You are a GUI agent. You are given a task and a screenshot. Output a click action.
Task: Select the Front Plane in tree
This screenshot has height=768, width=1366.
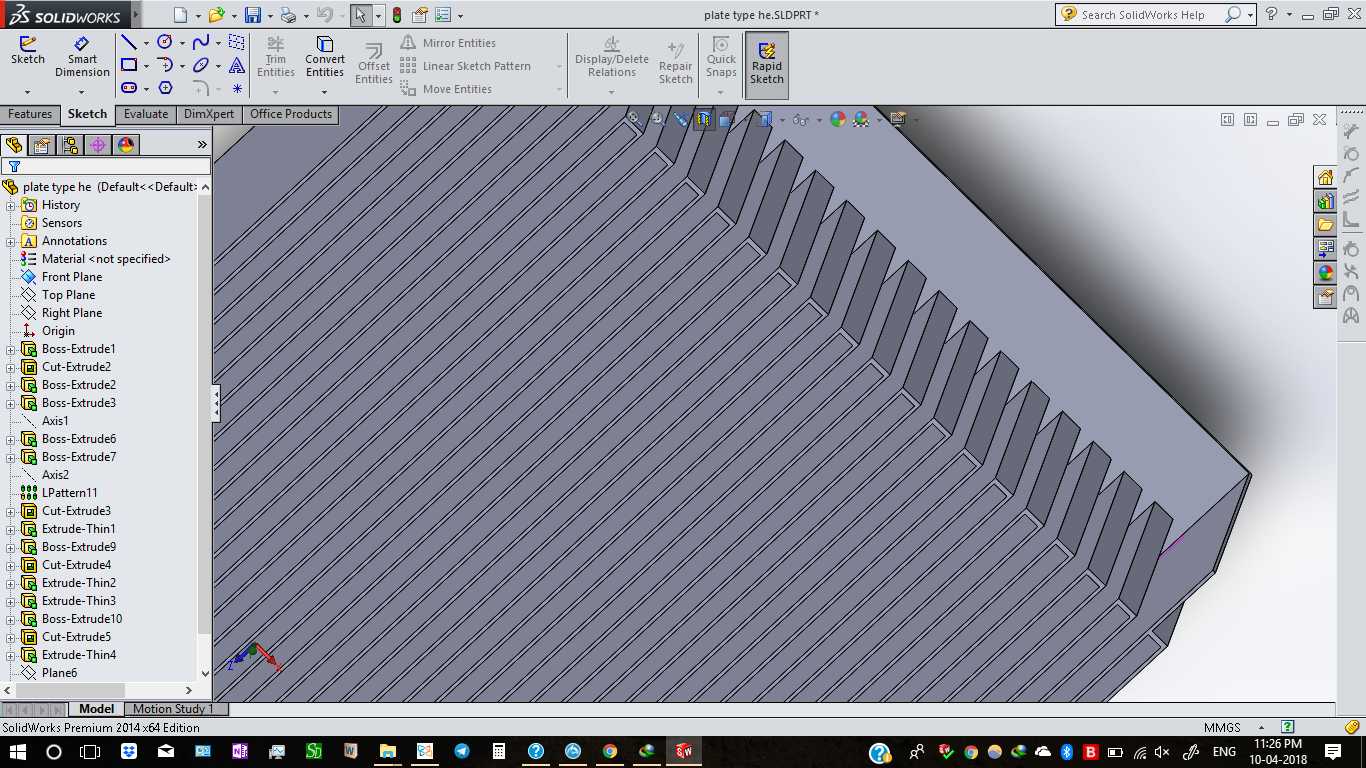point(72,277)
